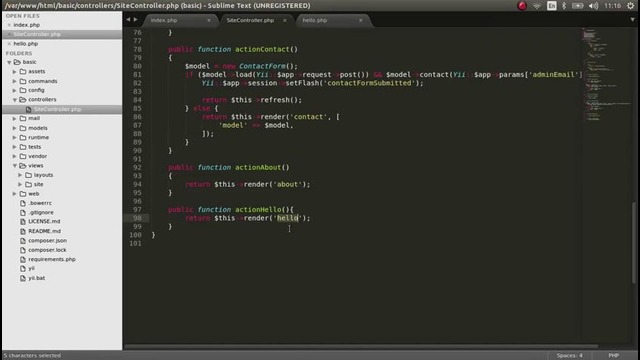Click the vertical editor scrollbar
Screen dimensions: 640x360
click(634, 242)
